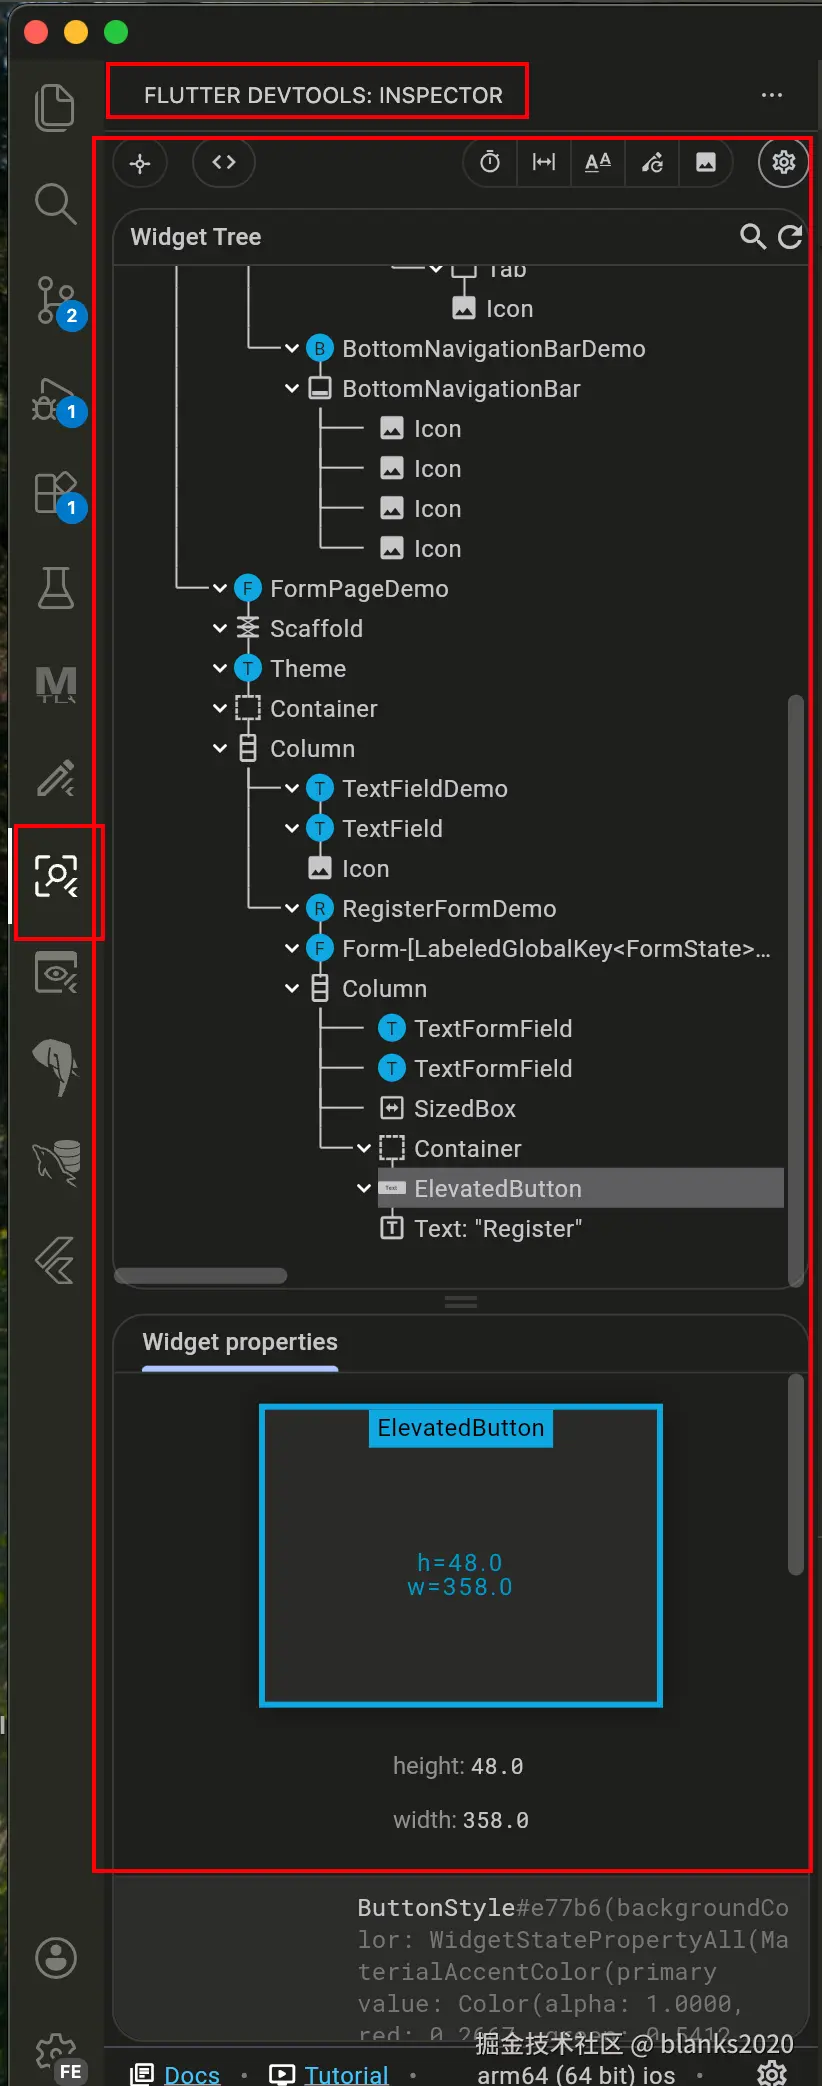Viewport: 822px width, 2086px height.
Task: Open the Extensions view
Action: (55, 494)
